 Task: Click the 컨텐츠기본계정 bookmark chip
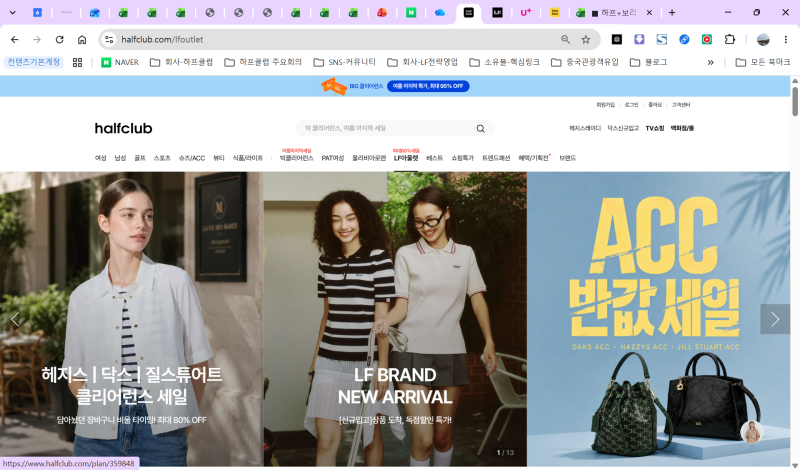[34, 62]
